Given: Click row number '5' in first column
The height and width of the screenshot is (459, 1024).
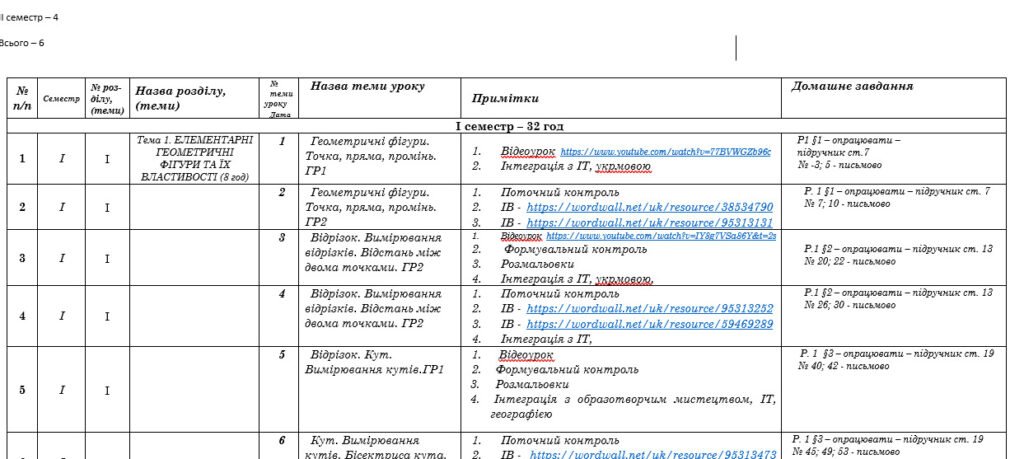Looking at the screenshot, I should (x=22, y=390).
